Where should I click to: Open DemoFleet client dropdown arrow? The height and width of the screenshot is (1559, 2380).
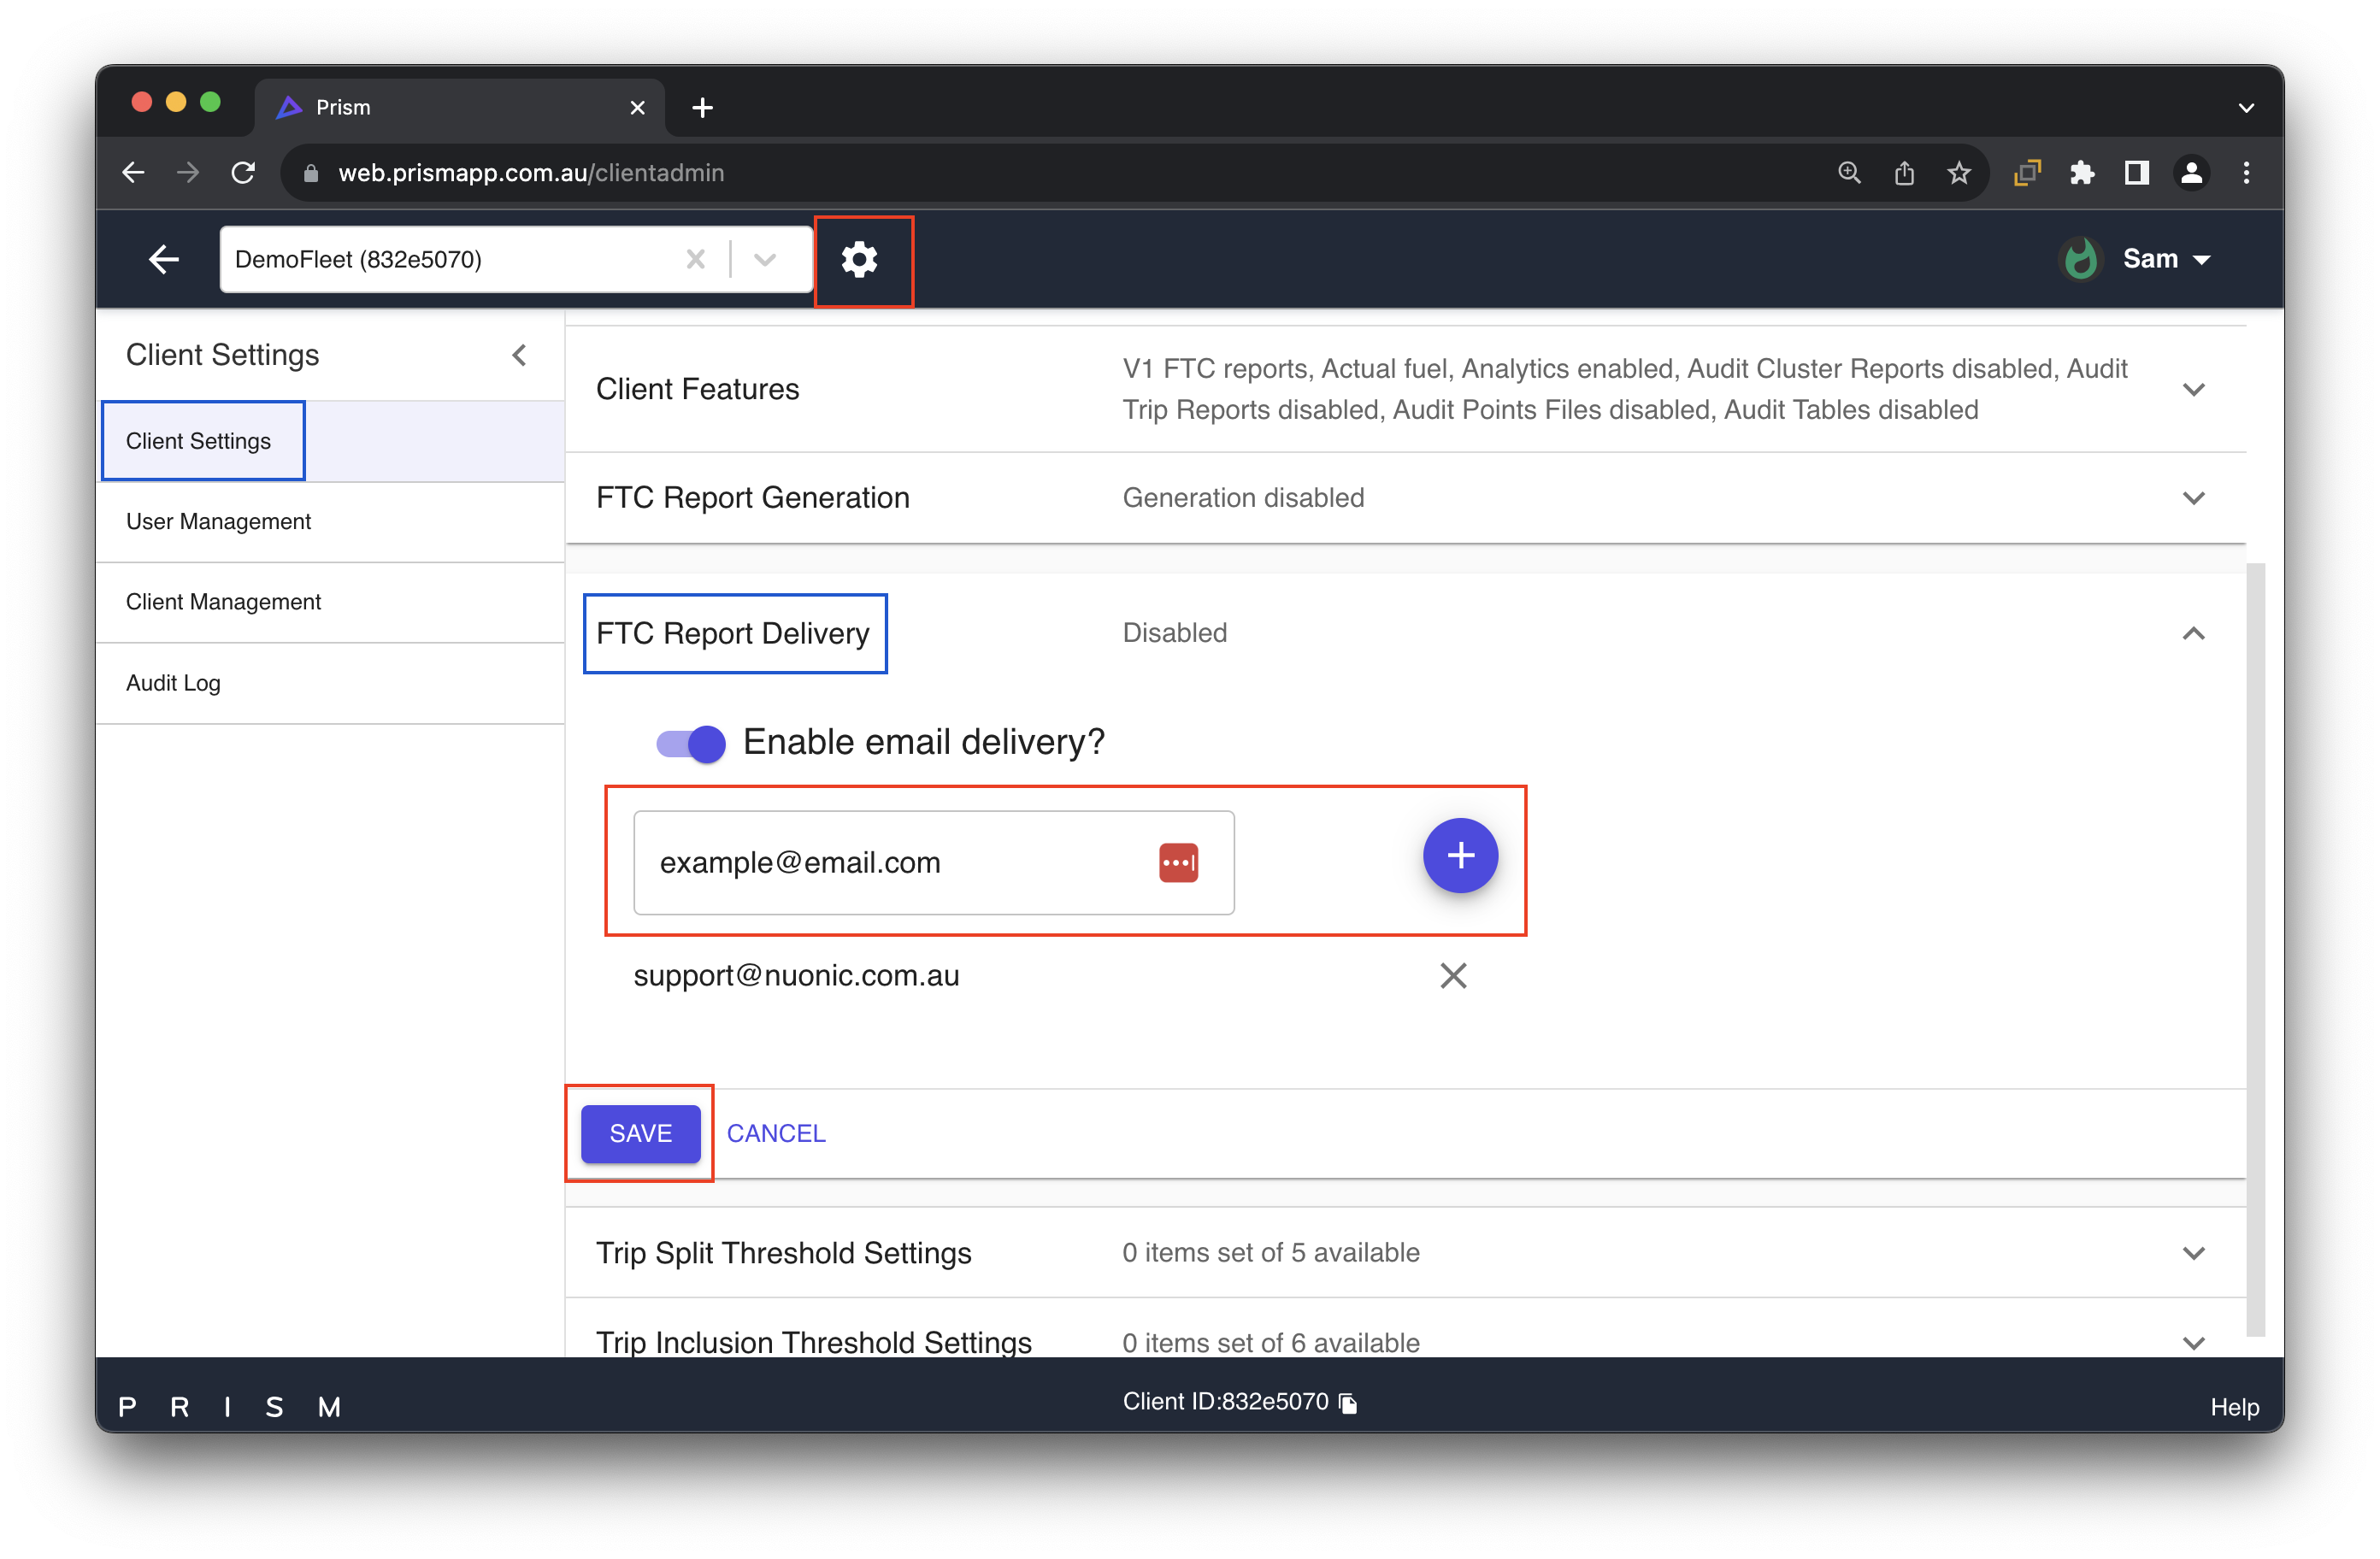(x=765, y=260)
